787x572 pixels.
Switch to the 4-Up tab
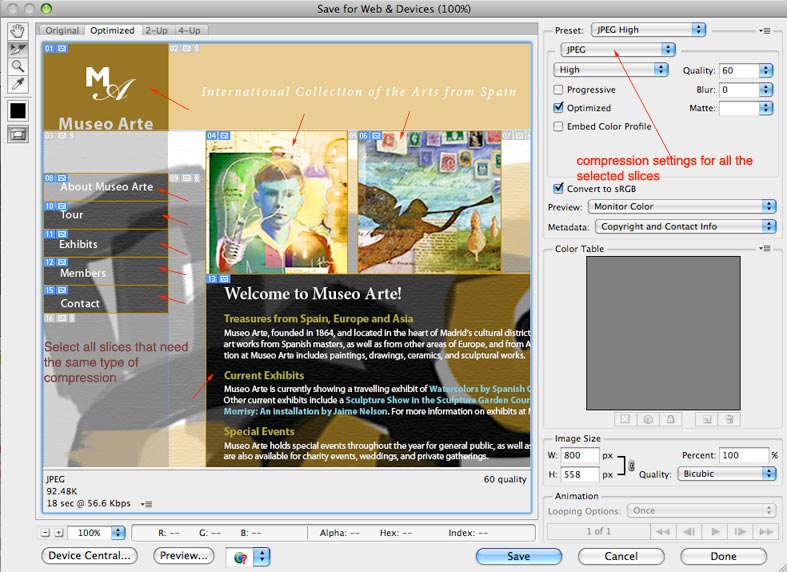tap(189, 31)
